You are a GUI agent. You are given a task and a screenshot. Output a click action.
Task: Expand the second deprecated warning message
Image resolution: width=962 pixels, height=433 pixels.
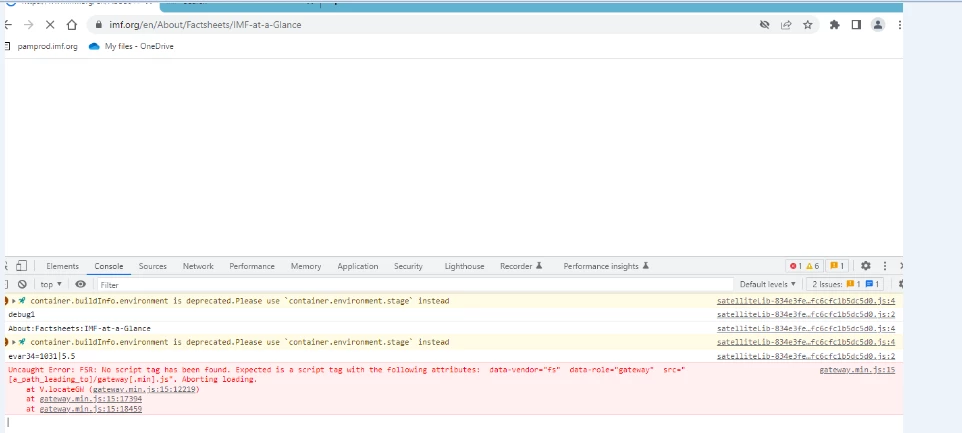[14, 342]
